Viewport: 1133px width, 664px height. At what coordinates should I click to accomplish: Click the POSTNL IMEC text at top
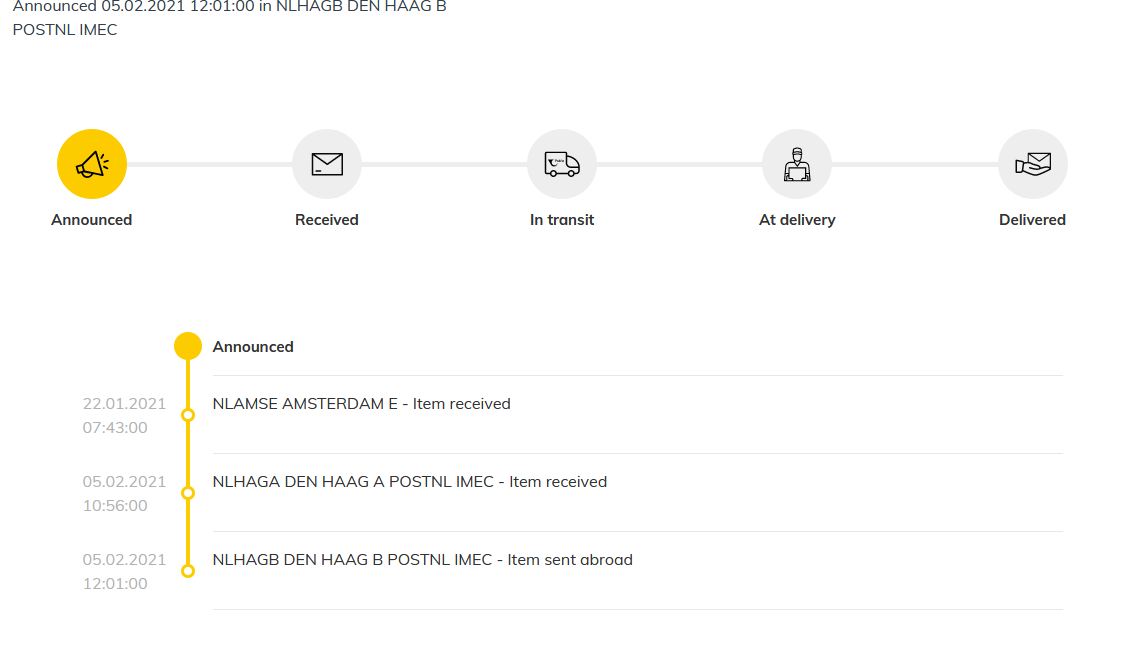coord(65,30)
